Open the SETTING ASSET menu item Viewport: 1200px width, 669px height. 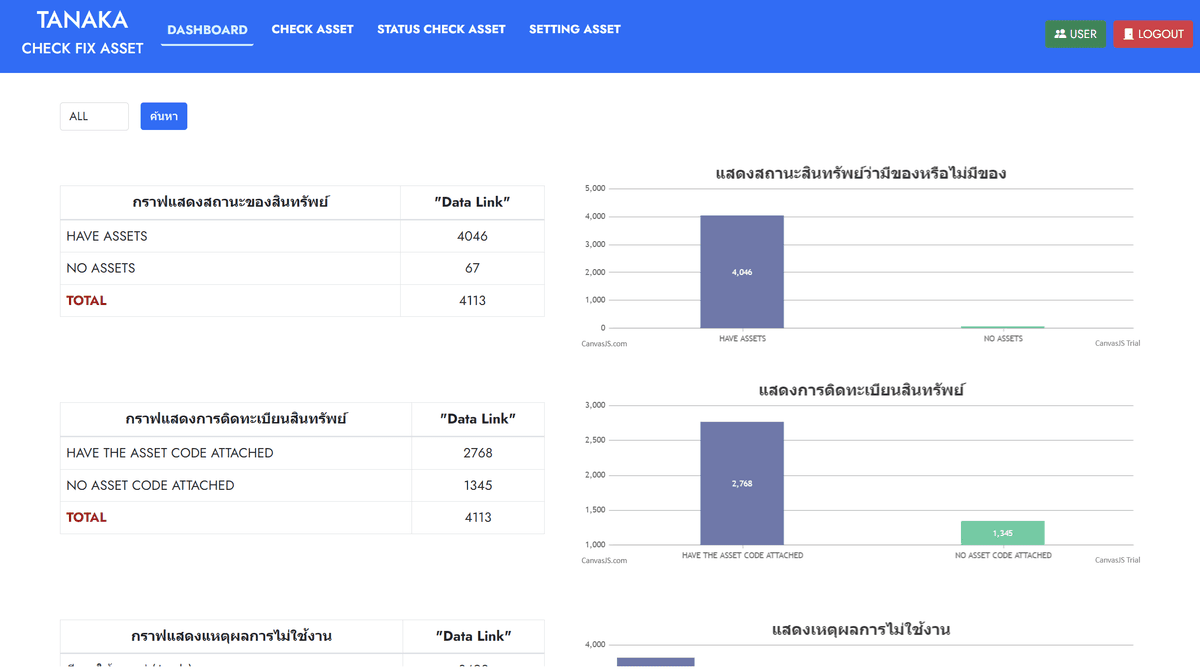point(575,29)
